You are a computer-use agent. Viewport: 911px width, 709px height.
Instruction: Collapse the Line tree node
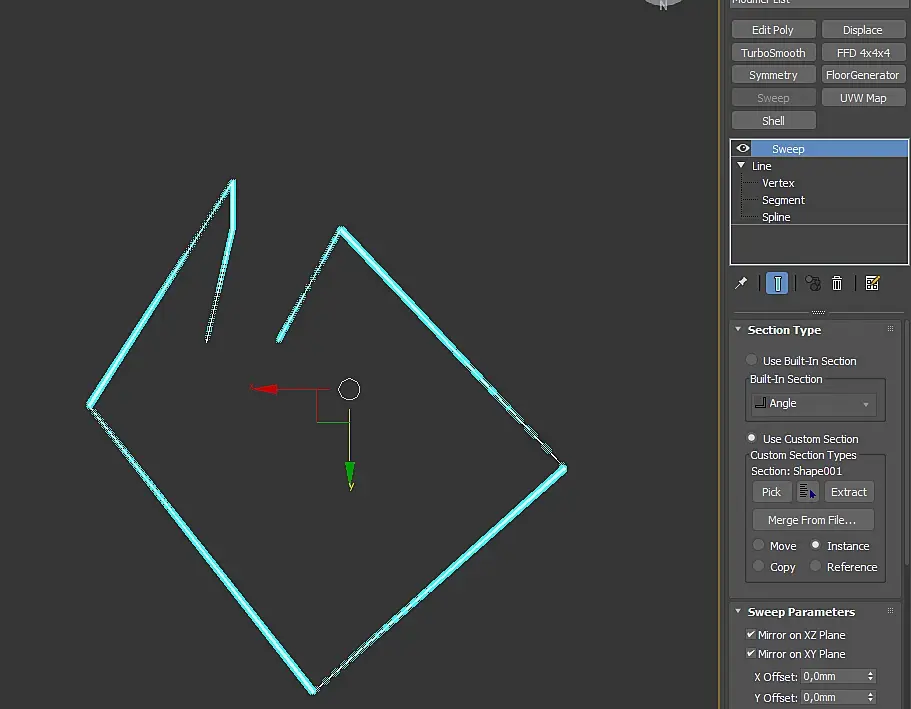[741, 166]
